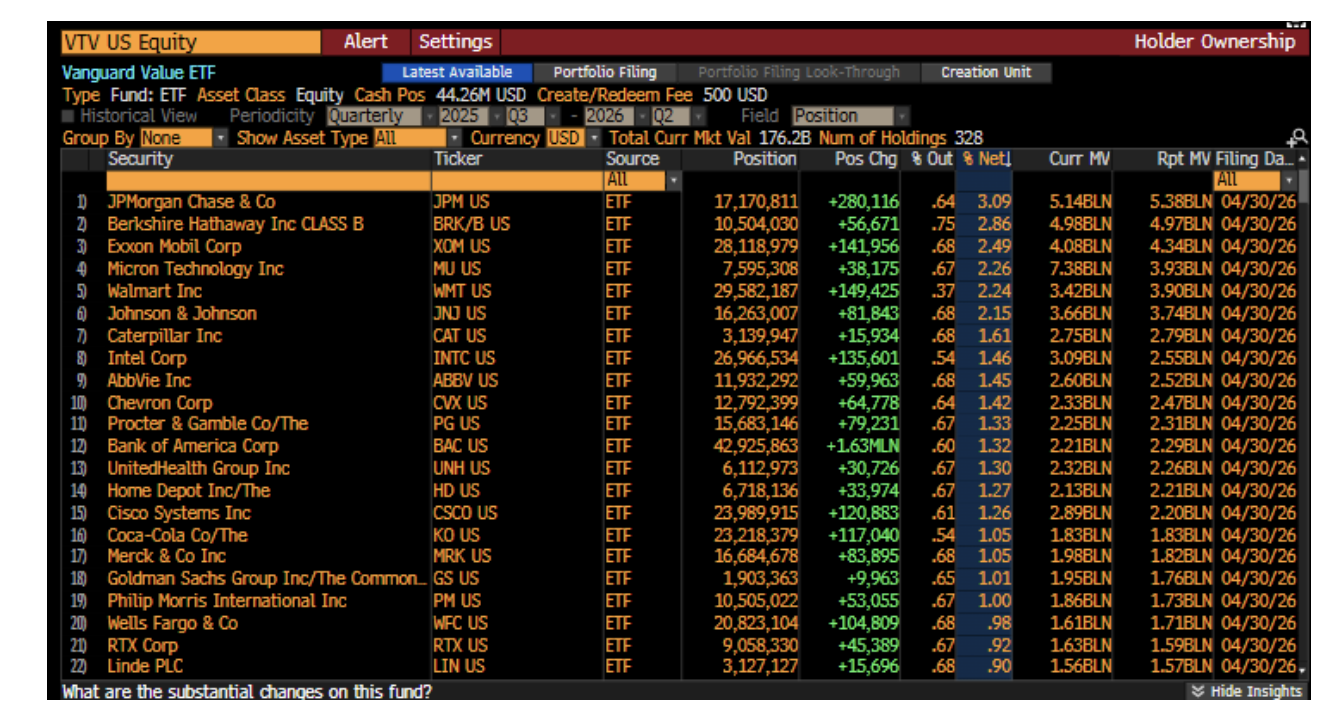Click the substantial changes on this fund question
The image size is (1326, 714).
point(247,691)
